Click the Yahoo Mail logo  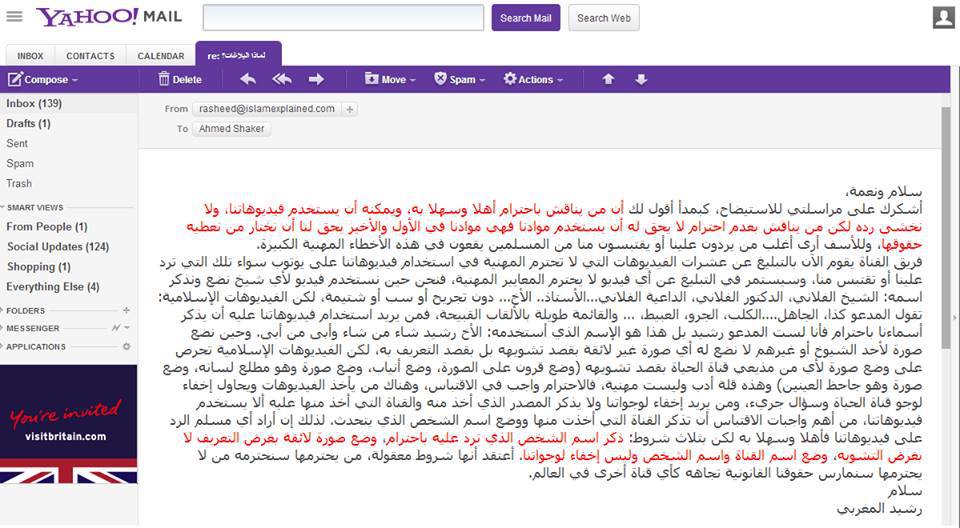point(109,17)
